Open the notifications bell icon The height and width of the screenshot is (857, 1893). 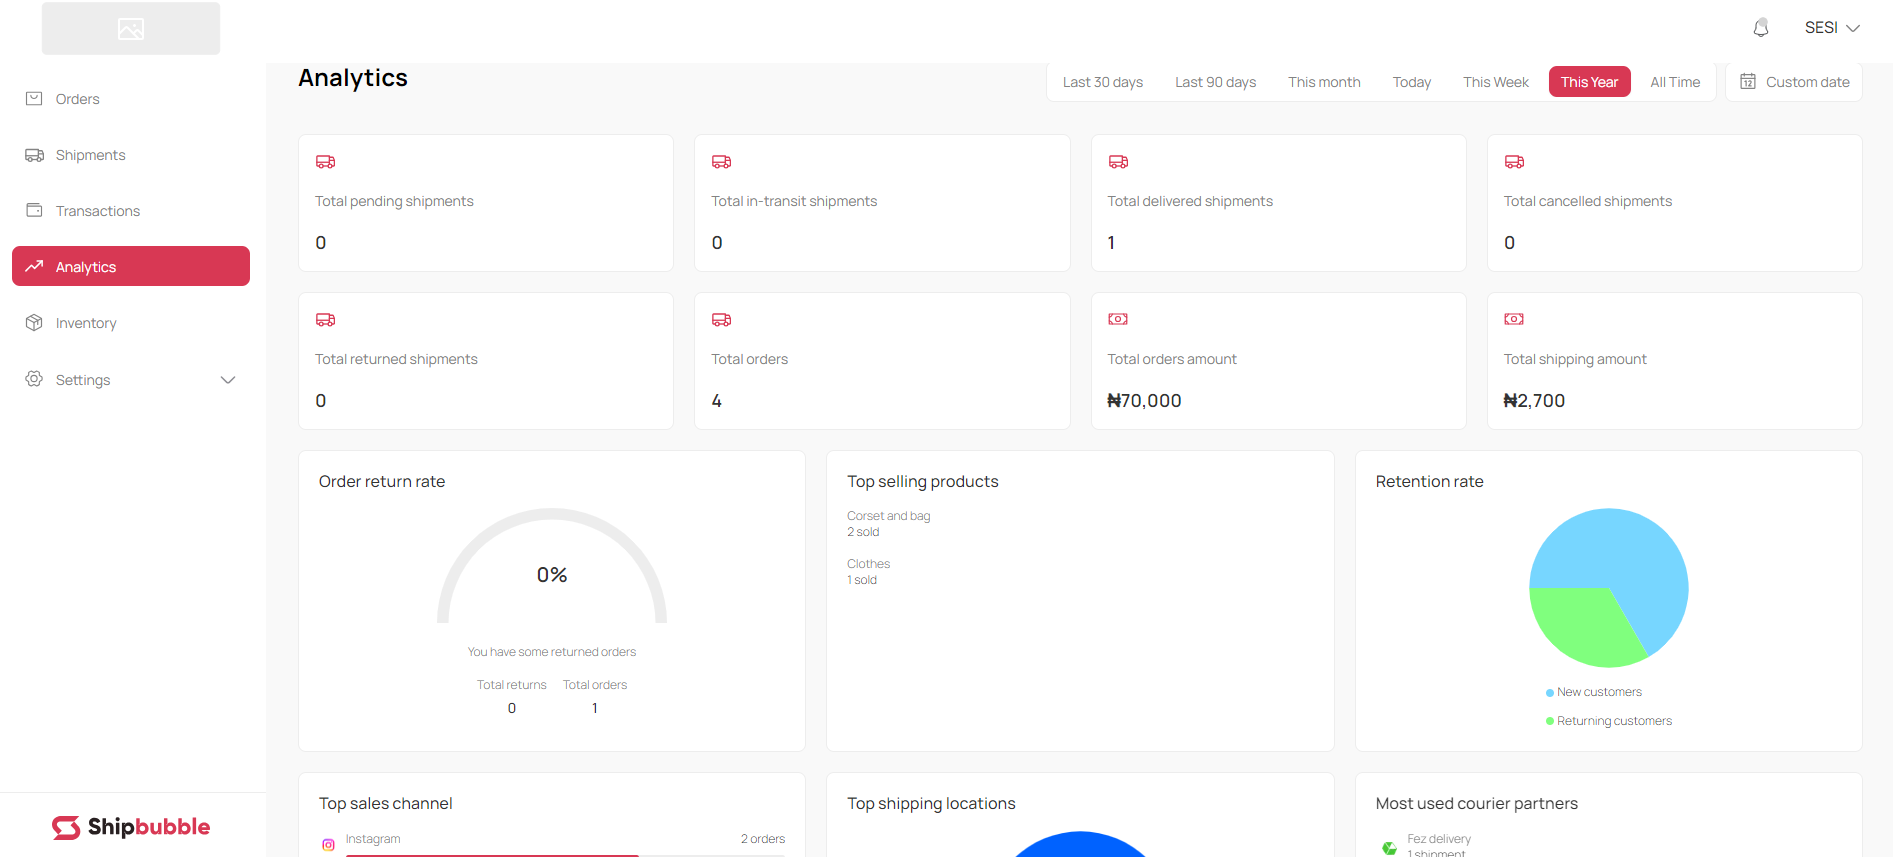coord(1761,28)
